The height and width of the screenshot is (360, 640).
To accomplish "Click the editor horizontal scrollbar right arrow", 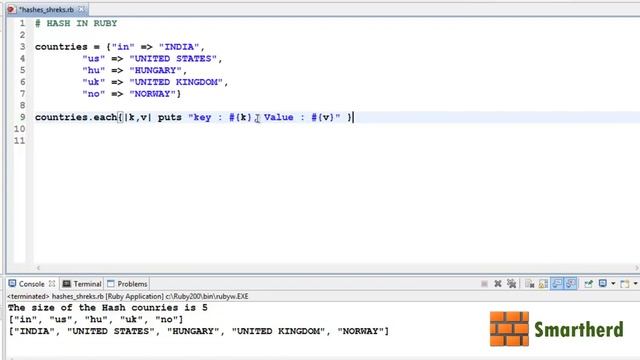I will [x=636, y=268].
